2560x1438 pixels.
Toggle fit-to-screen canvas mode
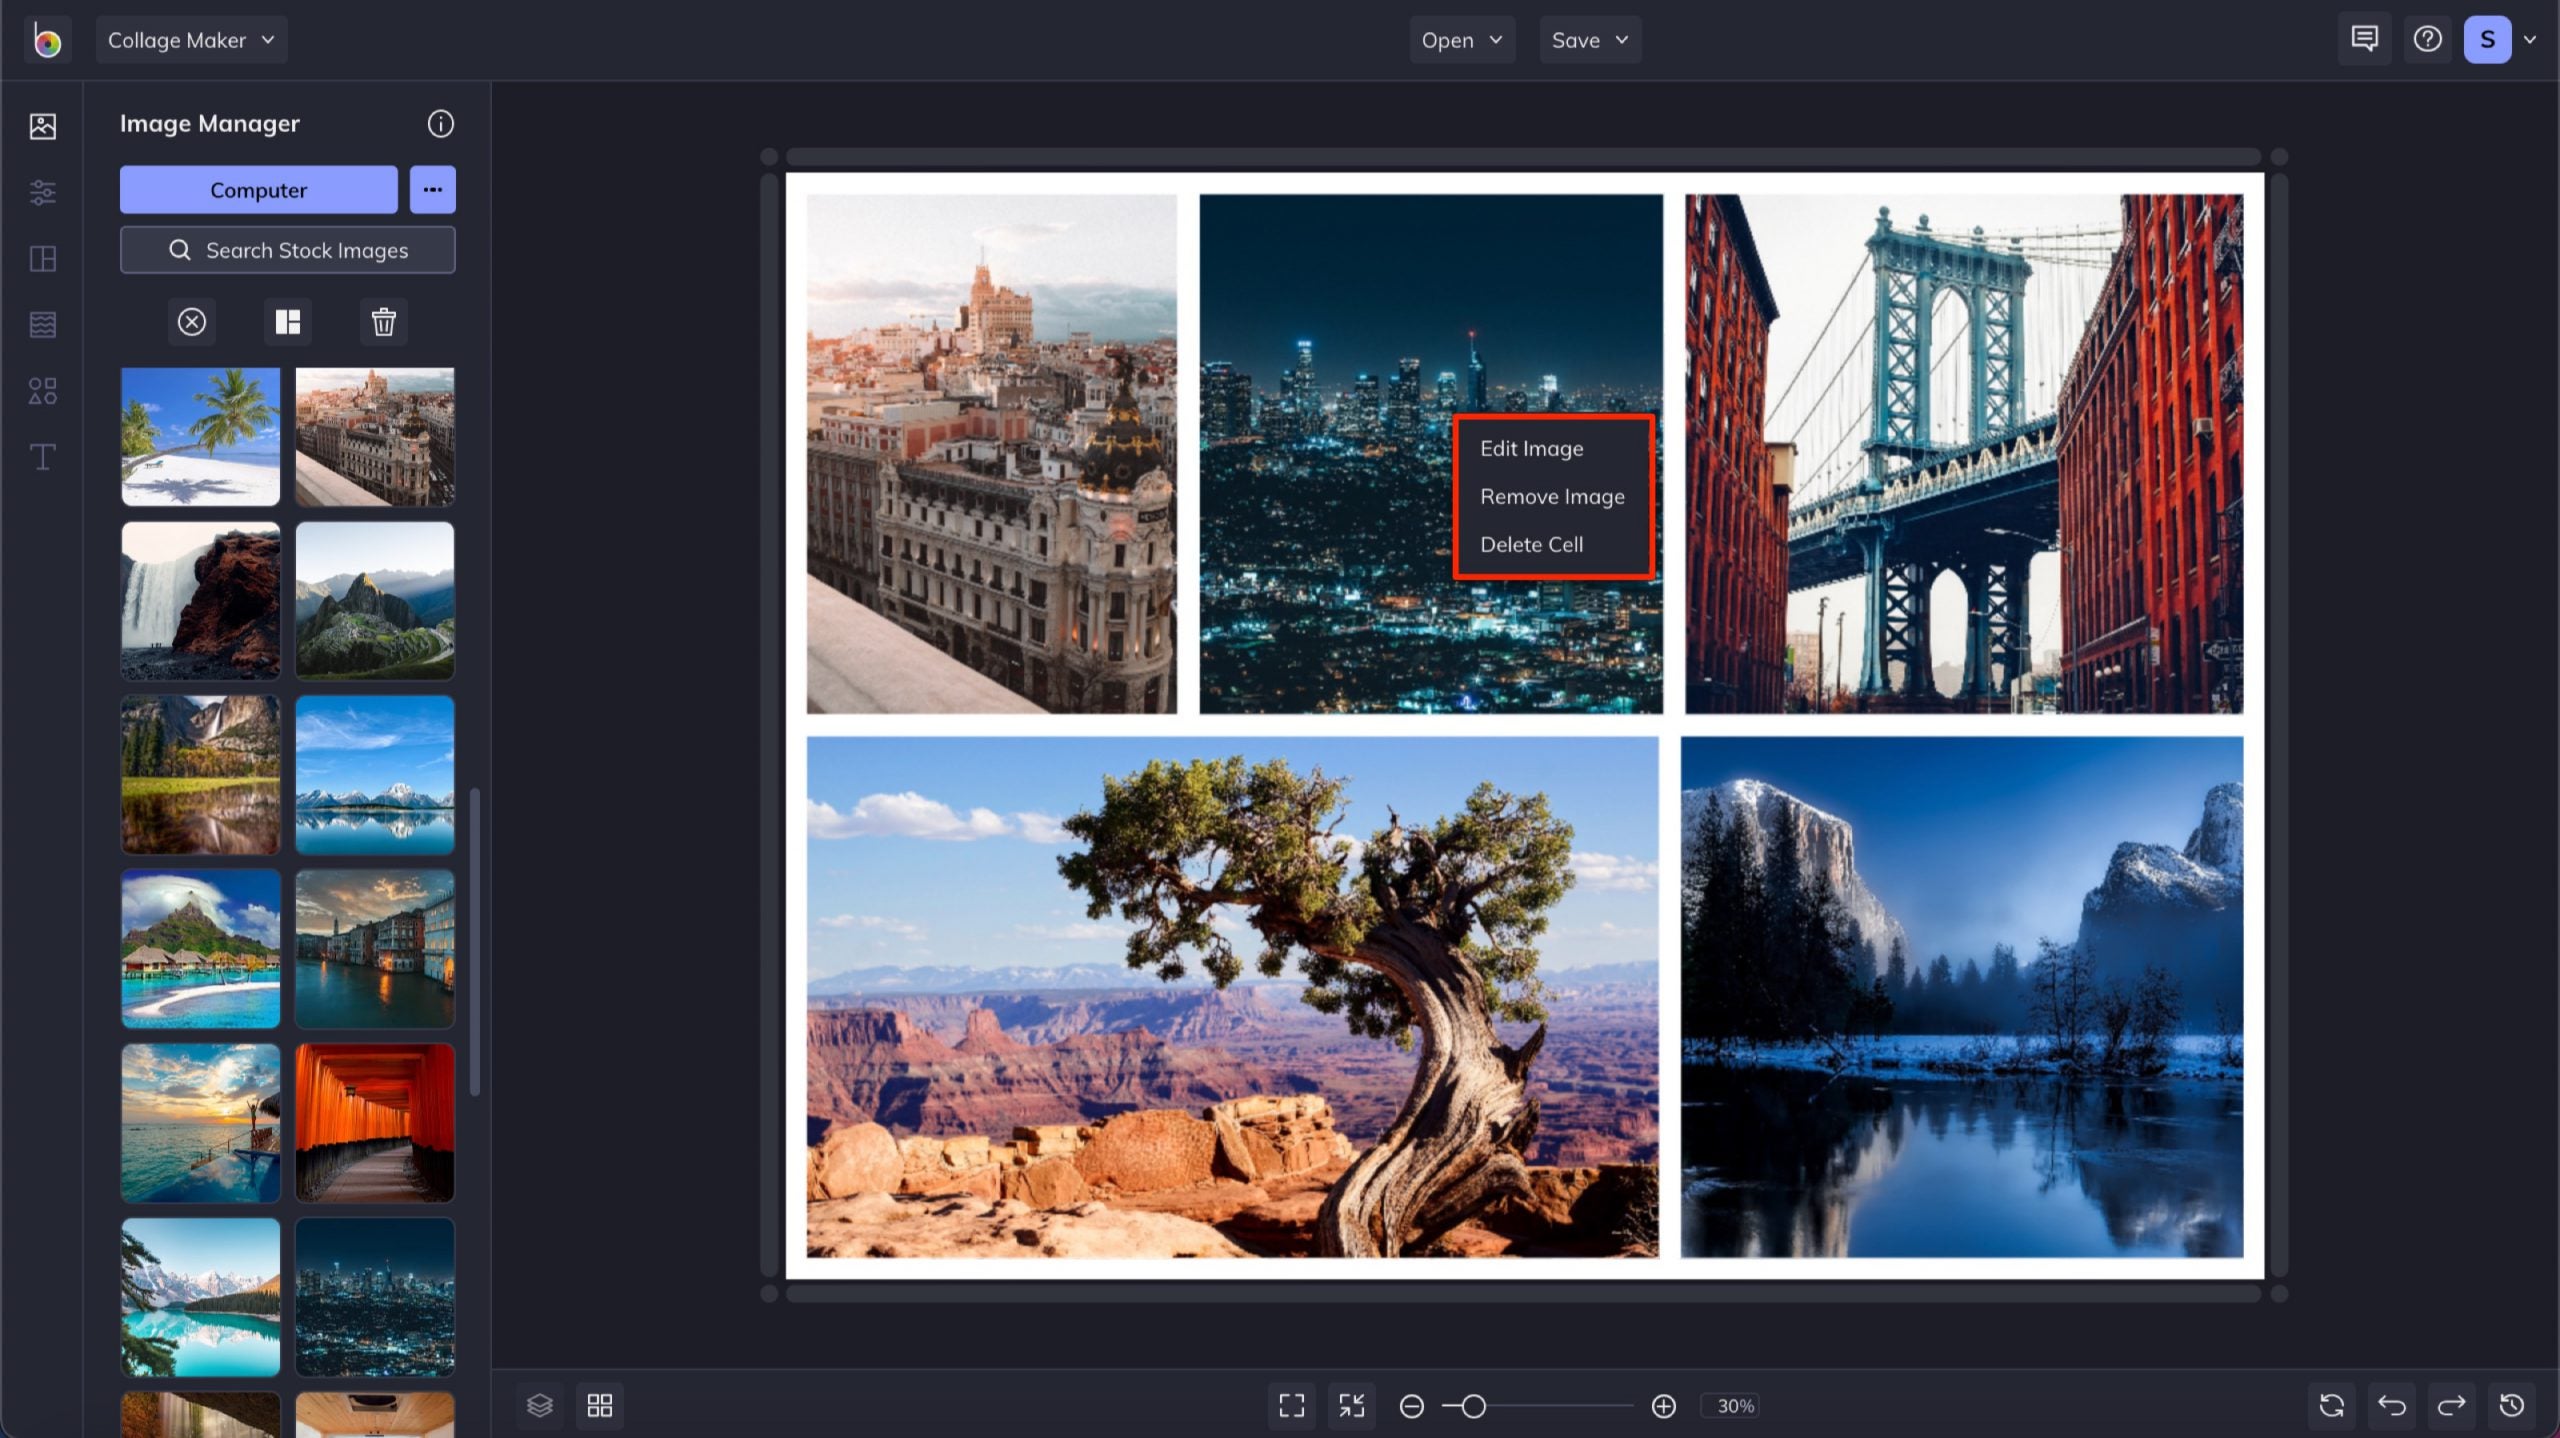coord(1351,1405)
